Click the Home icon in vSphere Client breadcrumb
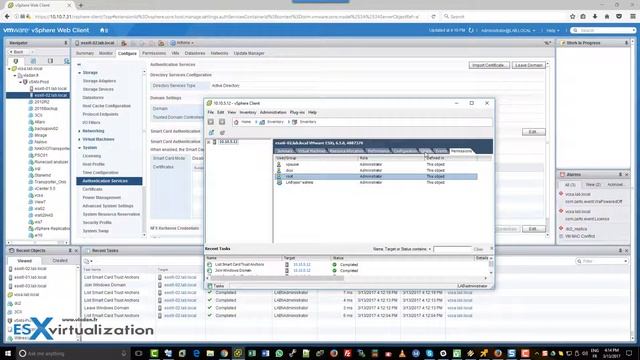The height and width of the screenshot is (360, 640). (x=236, y=122)
